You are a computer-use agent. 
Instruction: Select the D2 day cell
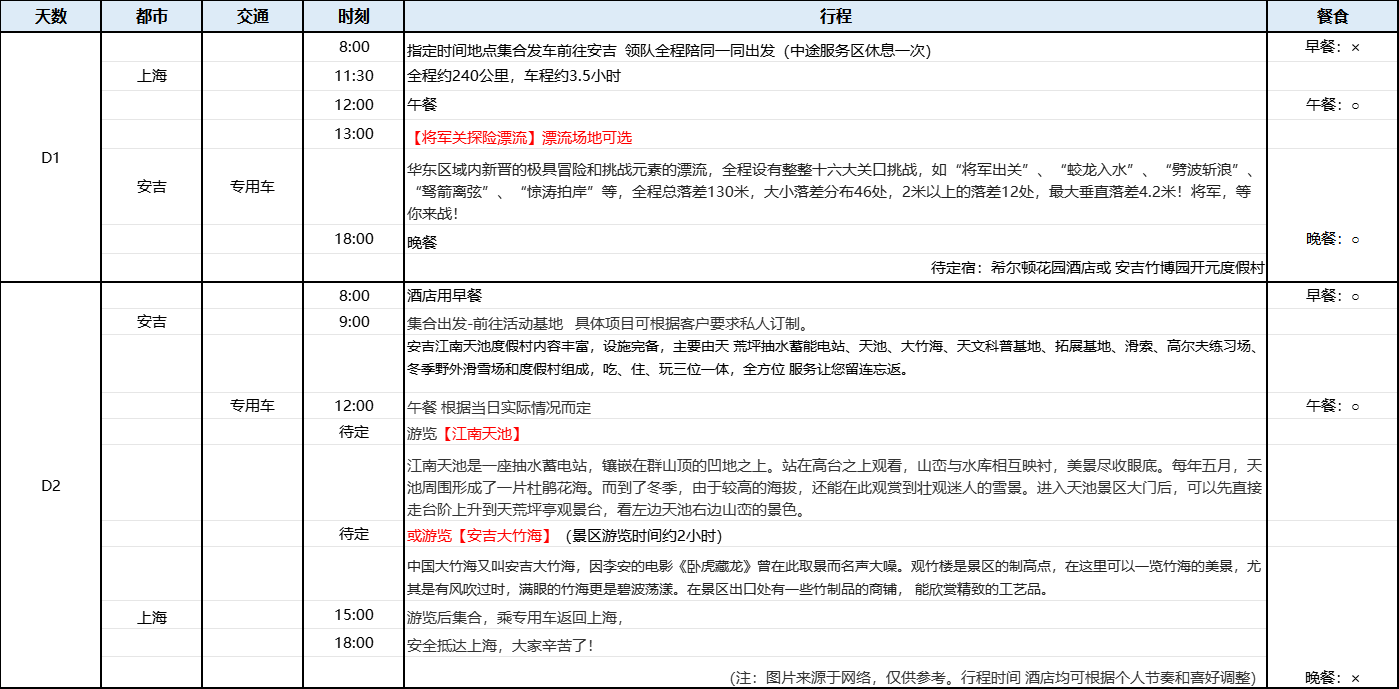[51, 486]
